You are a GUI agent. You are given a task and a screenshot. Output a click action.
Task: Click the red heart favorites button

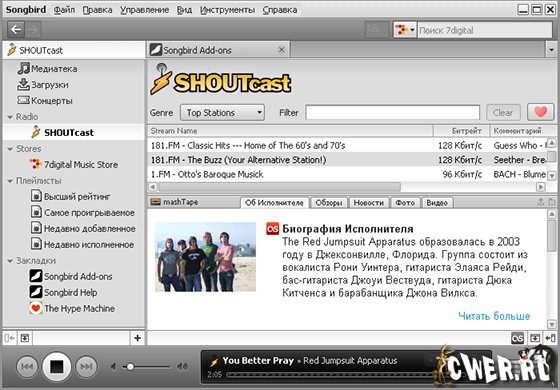pos(540,112)
